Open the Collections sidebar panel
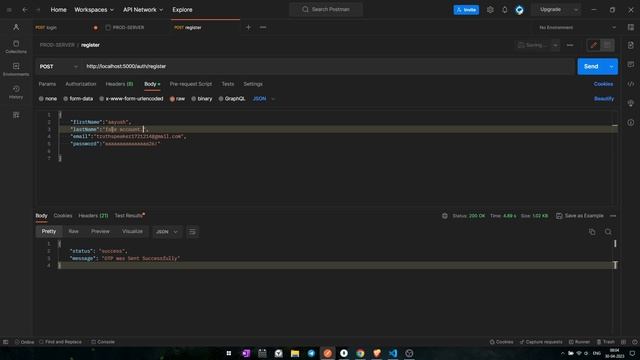The width and height of the screenshot is (640, 360). click(16, 47)
